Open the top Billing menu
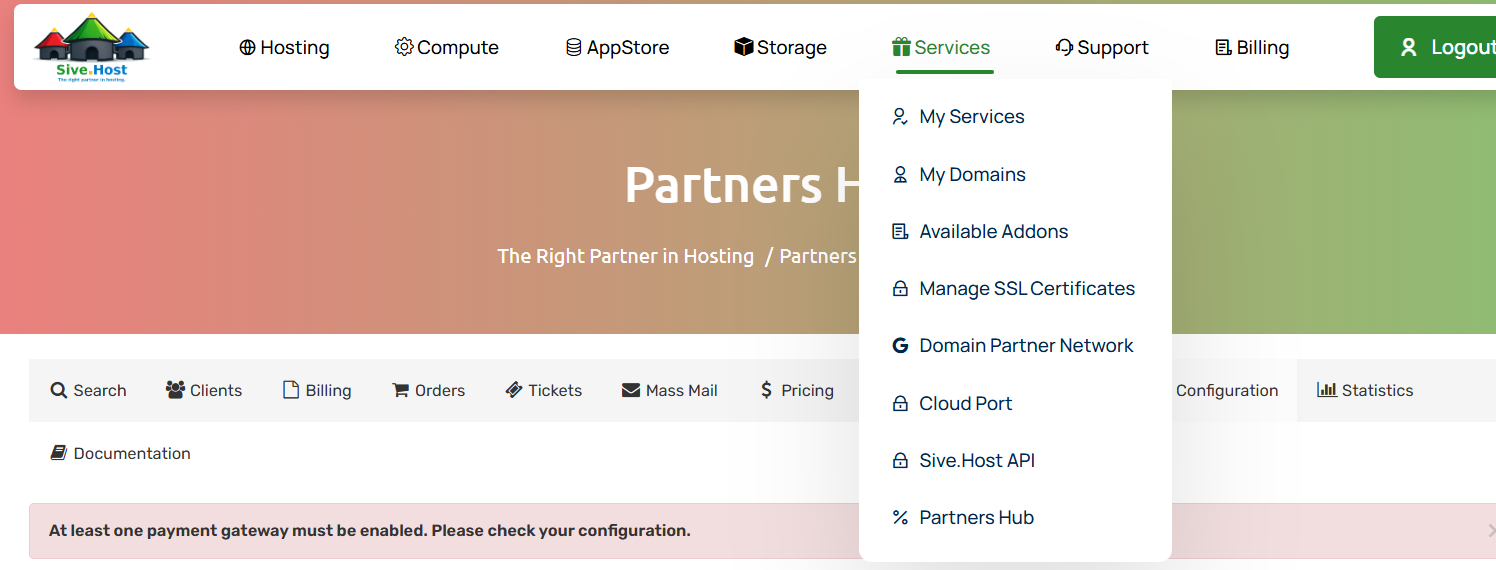Viewport: 1496px width, 570px height. pyautogui.click(x=1253, y=47)
